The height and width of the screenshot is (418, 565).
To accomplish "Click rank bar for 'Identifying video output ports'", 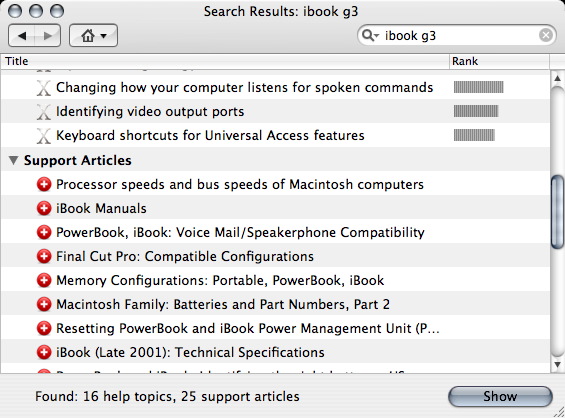I will (x=476, y=111).
